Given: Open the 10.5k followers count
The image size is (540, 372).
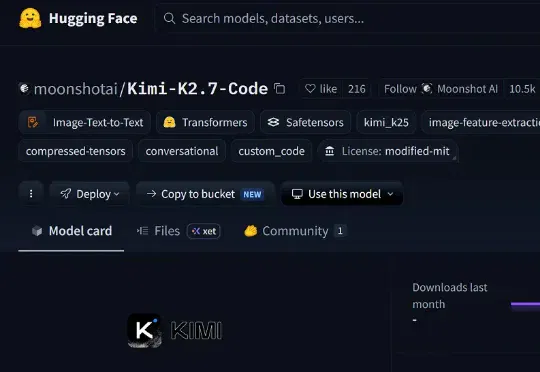Looking at the screenshot, I should click(x=522, y=89).
